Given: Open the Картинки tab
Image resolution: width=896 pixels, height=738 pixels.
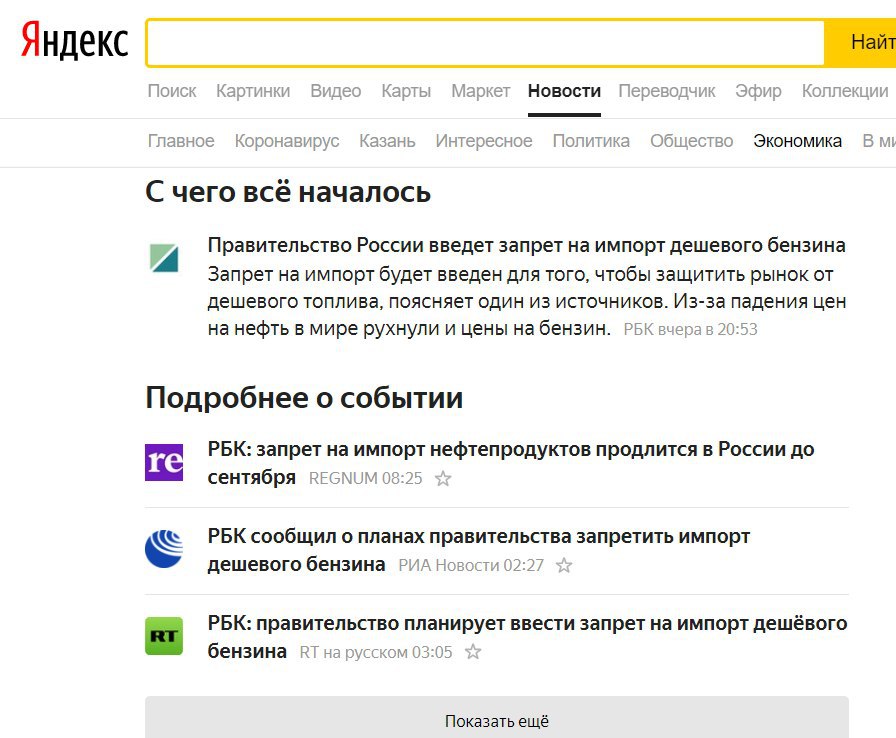Looking at the screenshot, I should (x=253, y=91).
